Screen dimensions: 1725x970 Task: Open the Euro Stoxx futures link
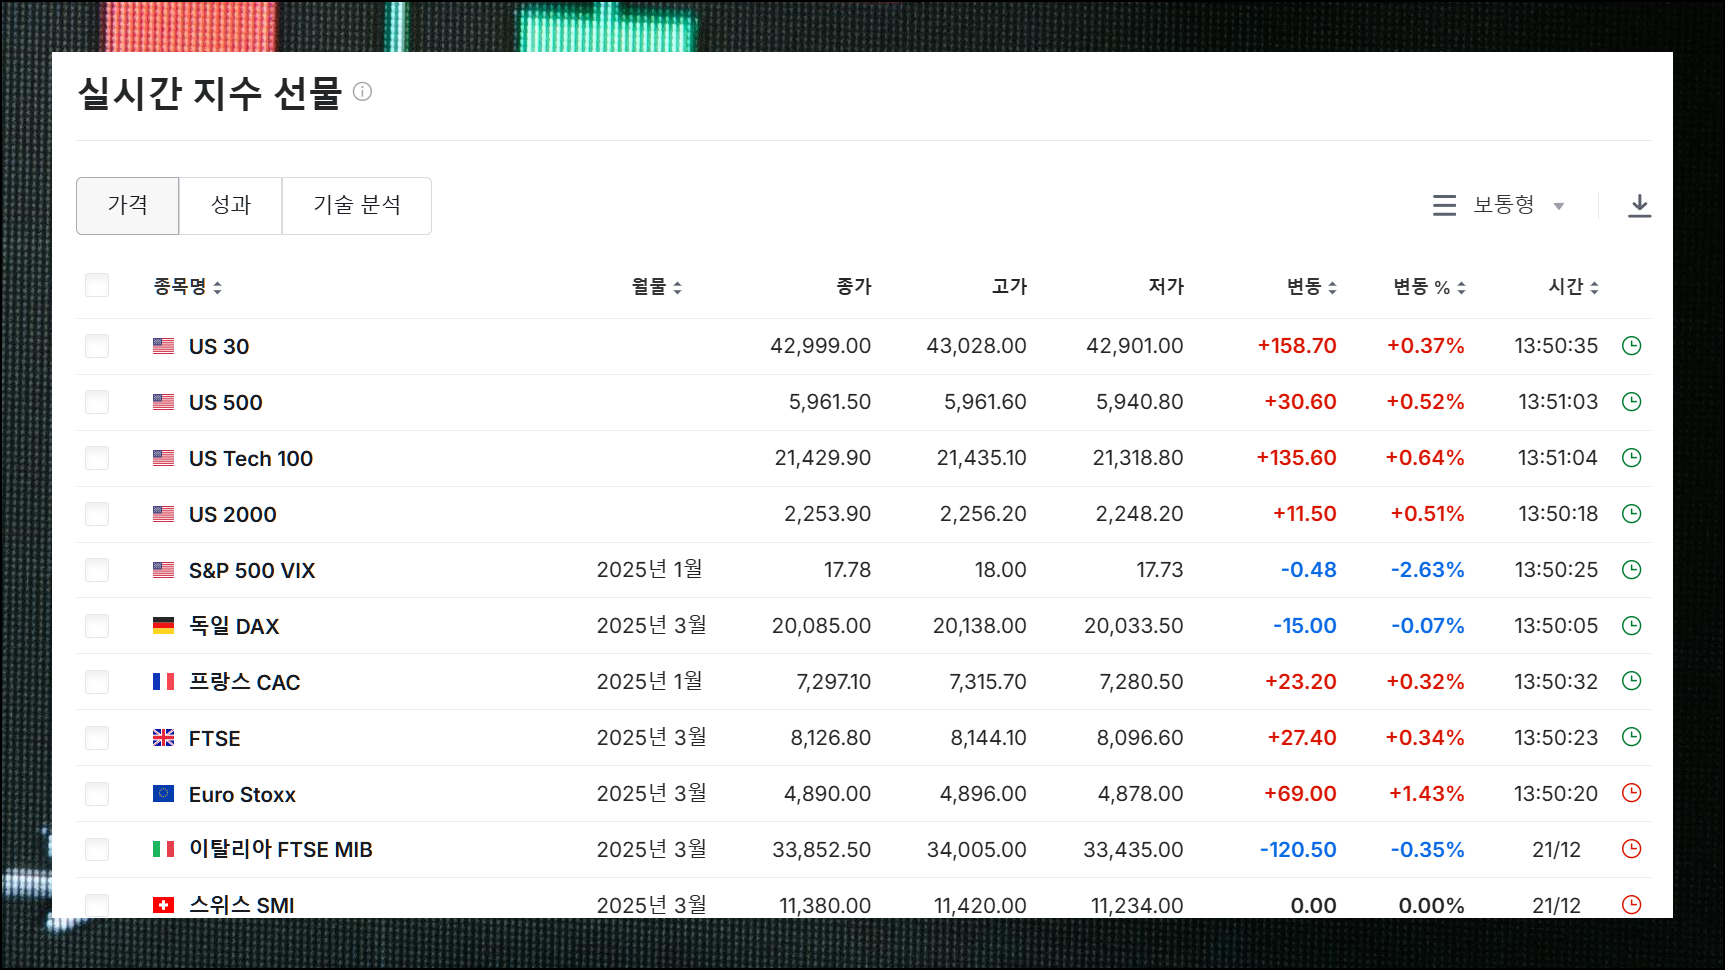pyautogui.click(x=242, y=794)
